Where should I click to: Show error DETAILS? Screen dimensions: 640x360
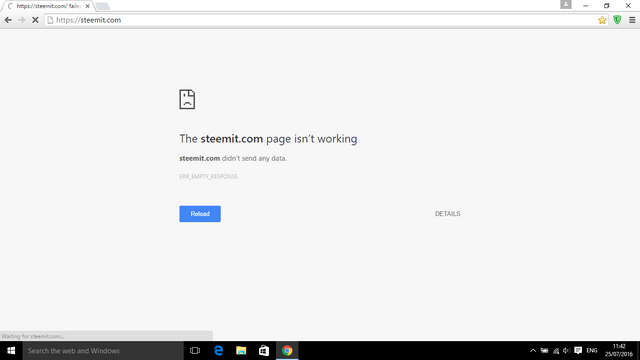pos(447,214)
